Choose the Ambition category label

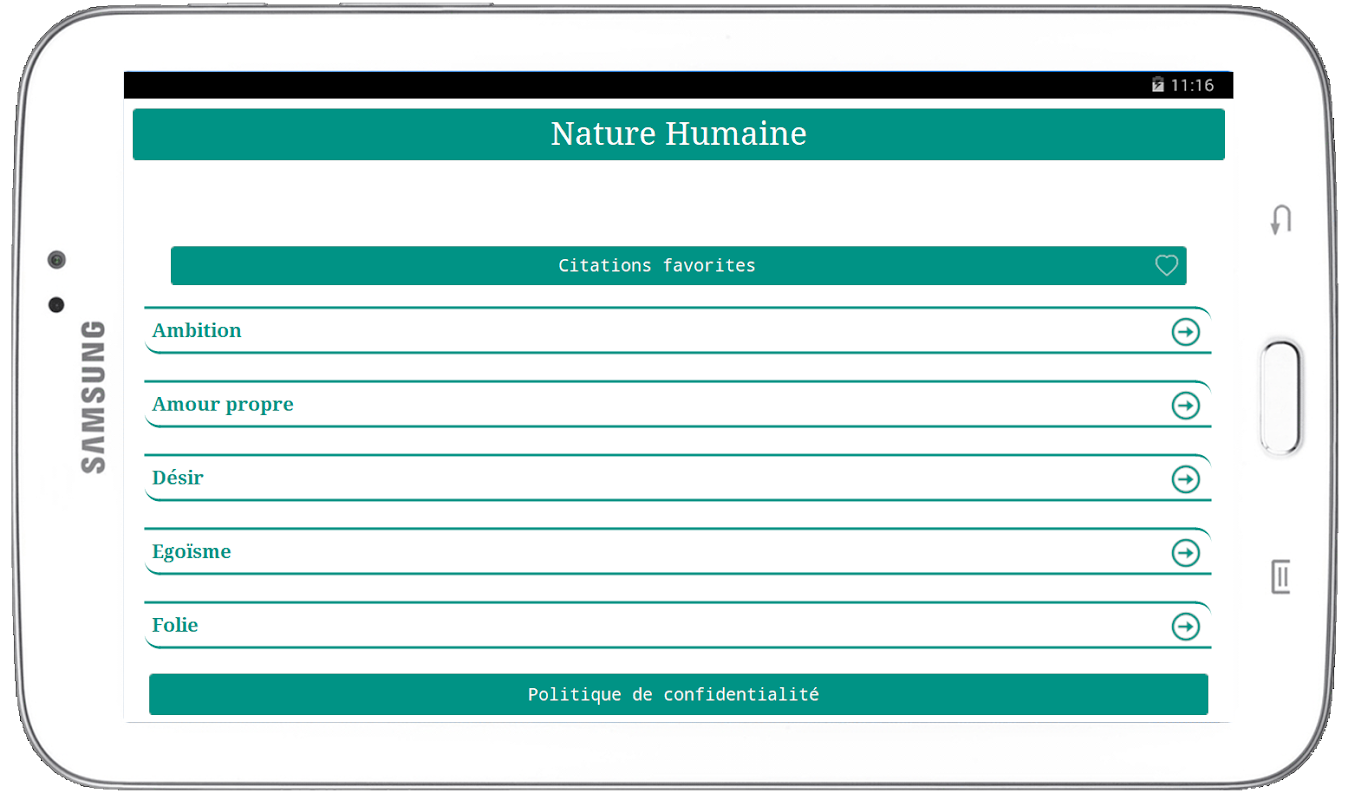[197, 331]
